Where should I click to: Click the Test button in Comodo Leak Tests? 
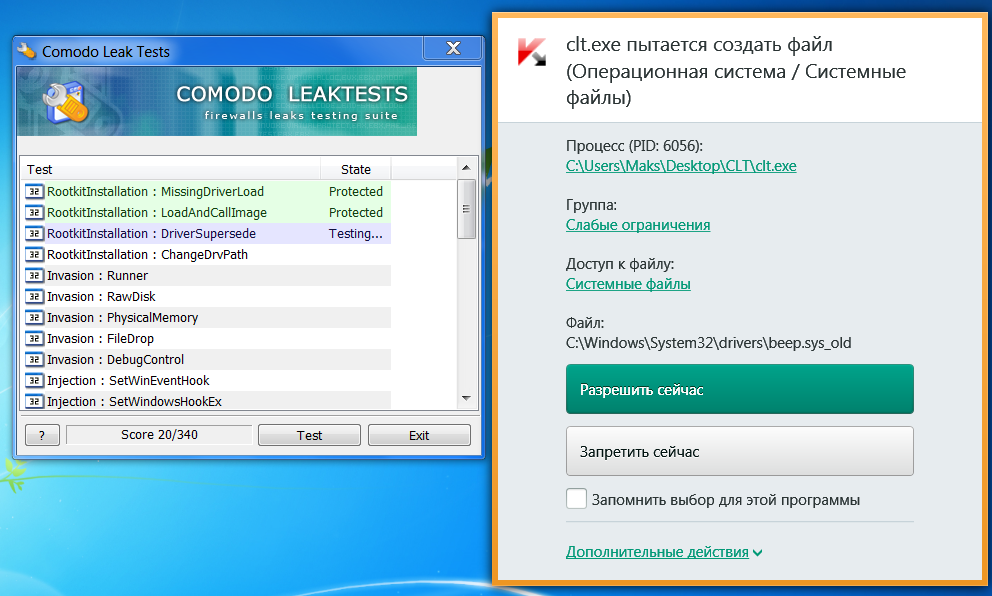(309, 435)
